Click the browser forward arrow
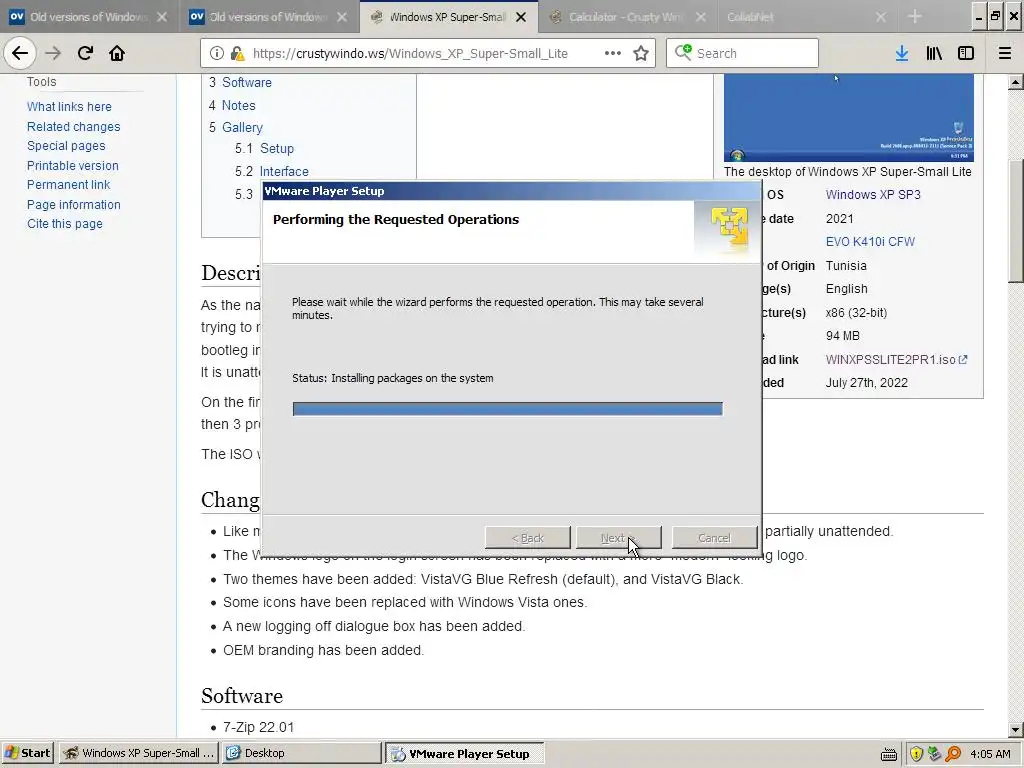Screen dimensions: 1024x768 tap(53, 53)
